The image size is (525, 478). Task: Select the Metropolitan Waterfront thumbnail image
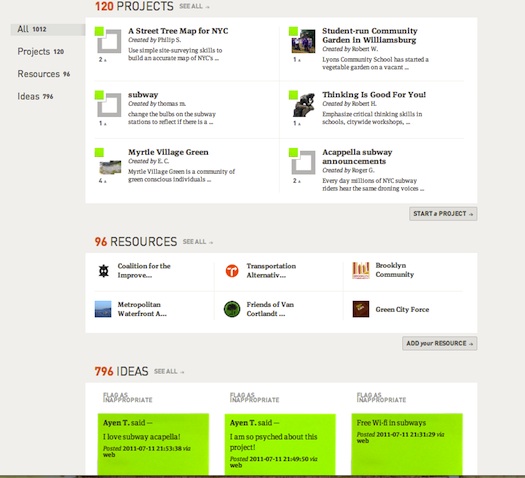pos(103,309)
